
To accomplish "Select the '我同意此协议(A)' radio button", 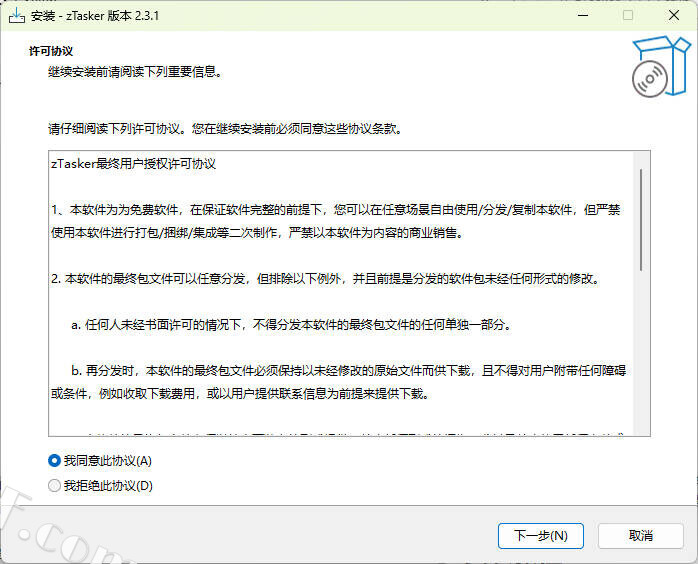I will click(x=100, y=461).
